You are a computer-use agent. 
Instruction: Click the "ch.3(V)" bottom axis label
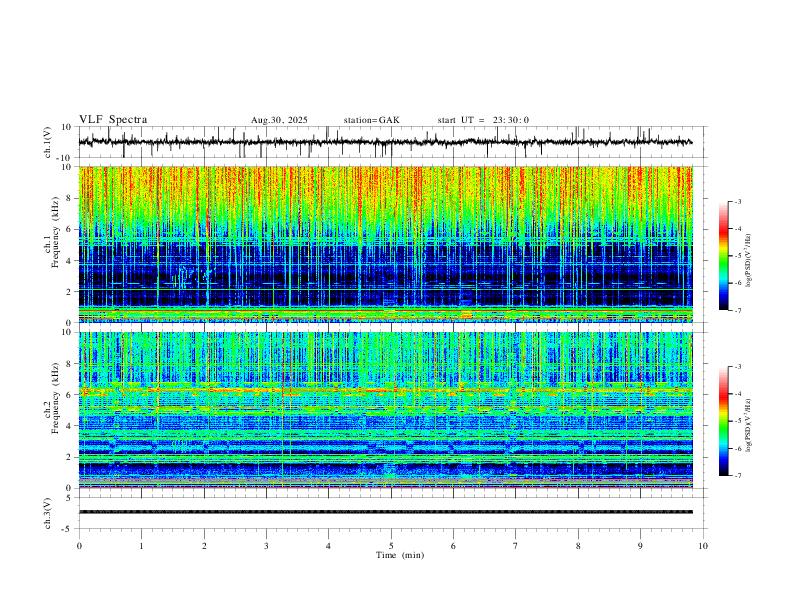tap(47, 513)
